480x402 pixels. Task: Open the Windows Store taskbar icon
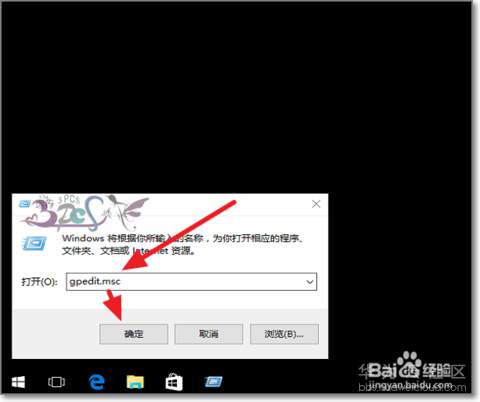174,382
